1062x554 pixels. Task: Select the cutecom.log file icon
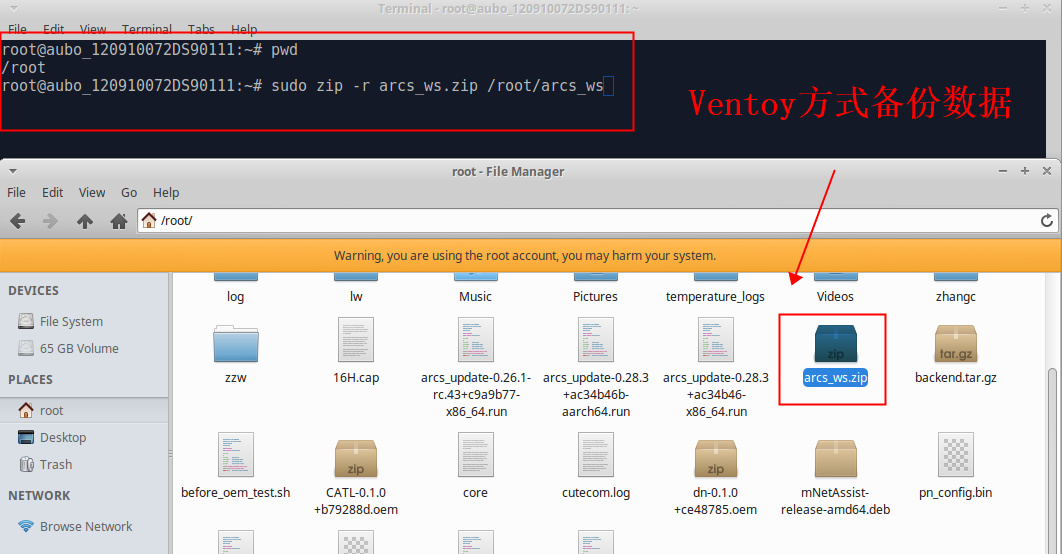pos(595,454)
